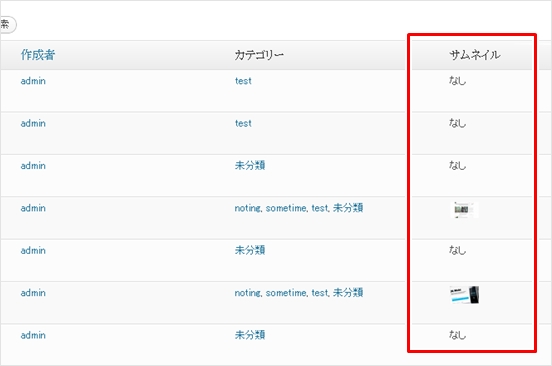Screen dimensions: 552x366
Task: Click the サムネイル column header
Action: (475, 55)
